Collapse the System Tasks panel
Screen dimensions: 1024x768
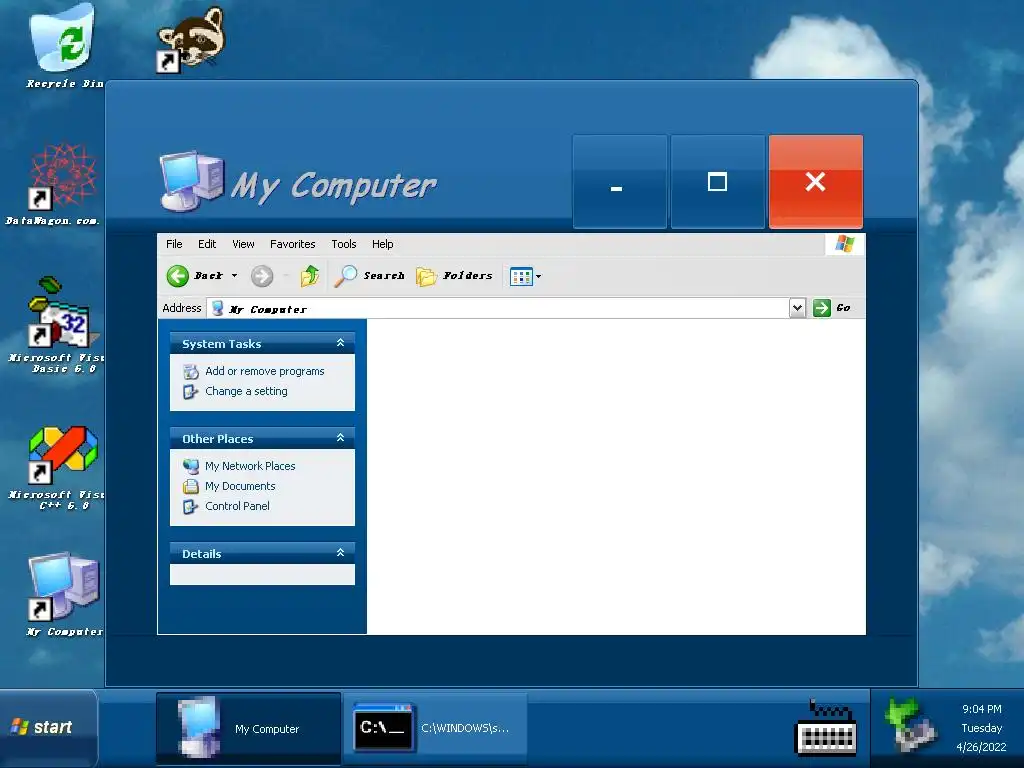[340, 343]
